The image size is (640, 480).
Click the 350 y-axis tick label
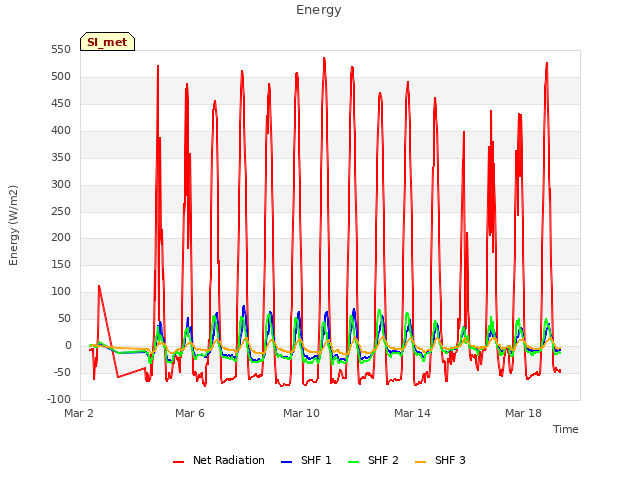pos(61,158)
